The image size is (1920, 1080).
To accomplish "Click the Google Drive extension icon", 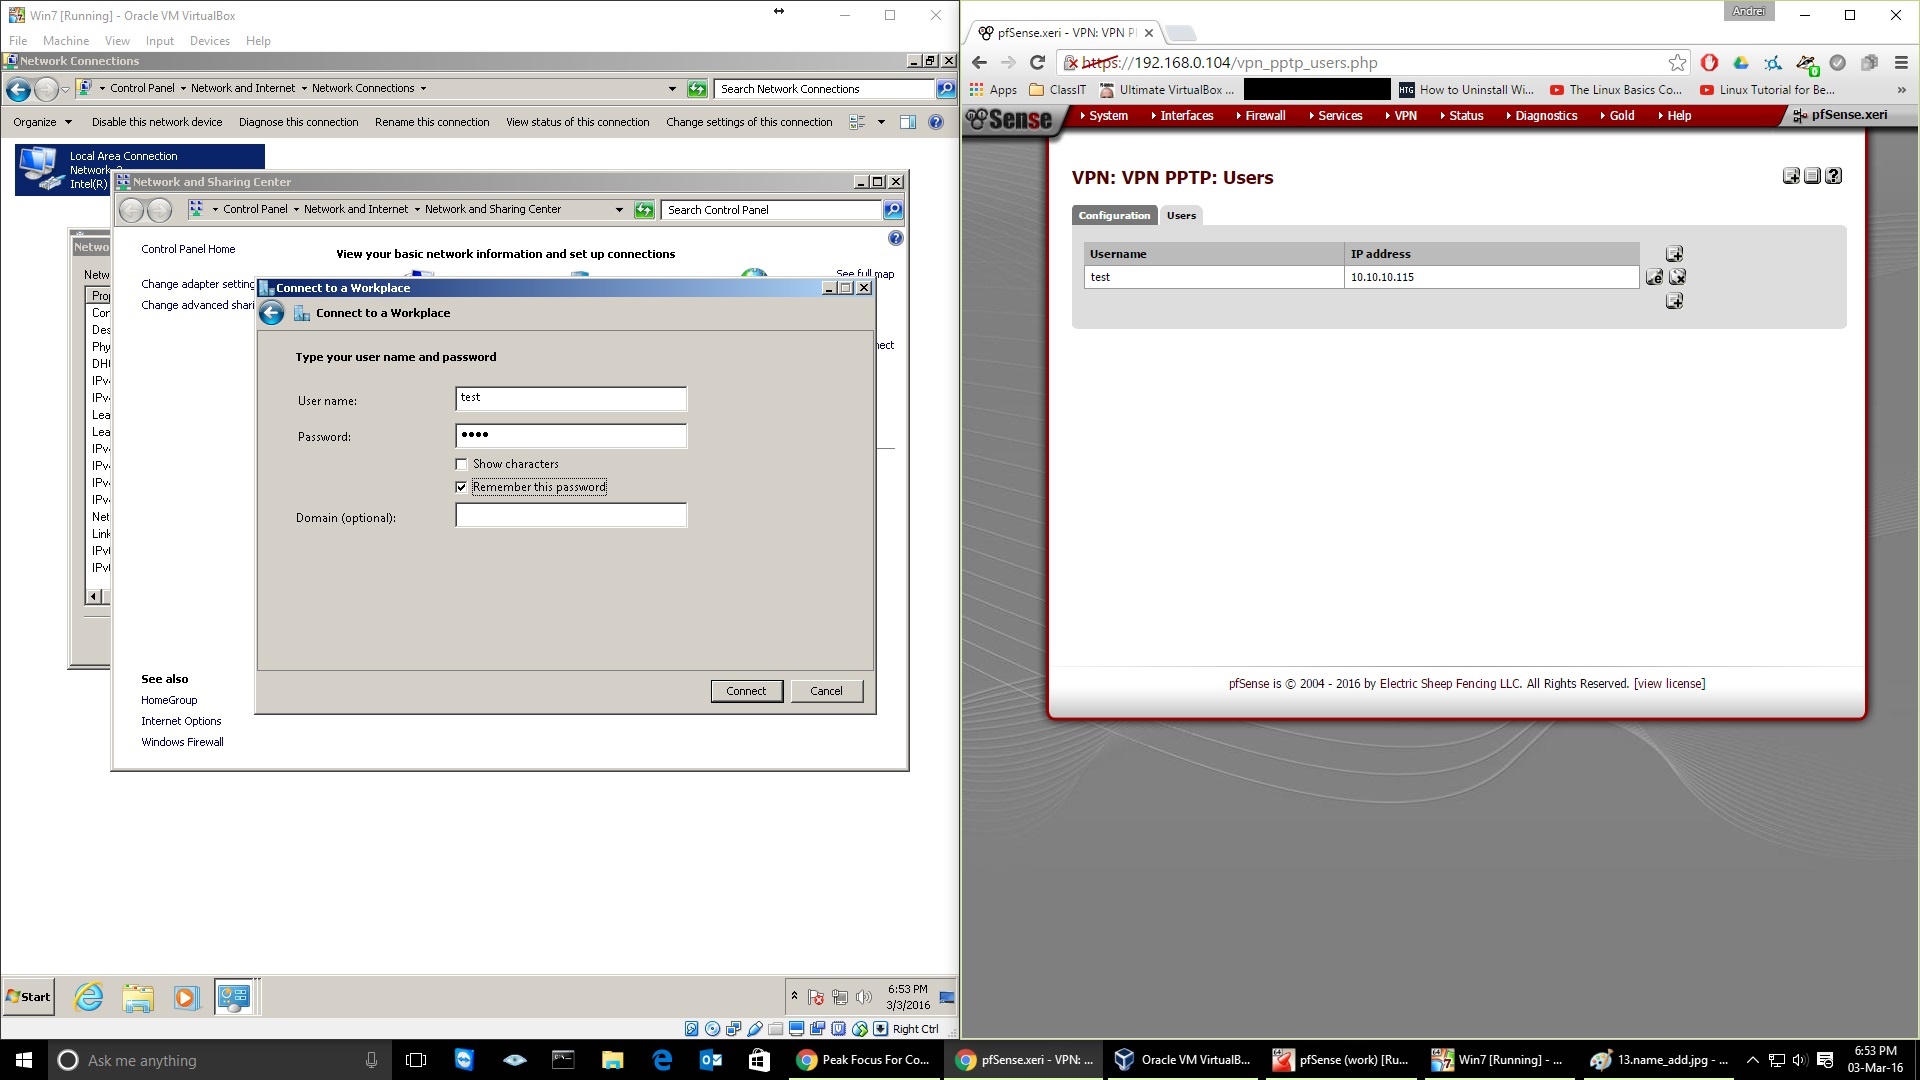I will click(1741, 62).
